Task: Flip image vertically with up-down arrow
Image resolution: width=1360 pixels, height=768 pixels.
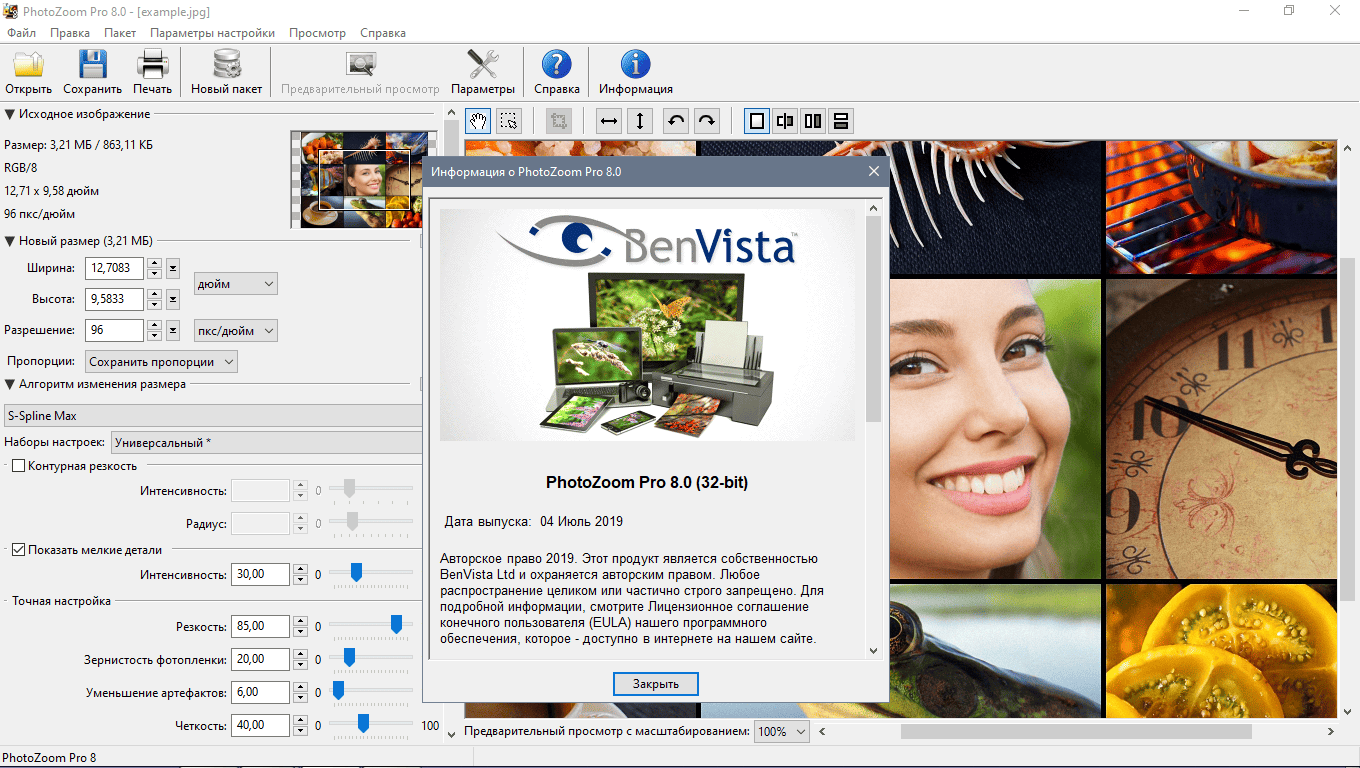Action: [639, 121]
